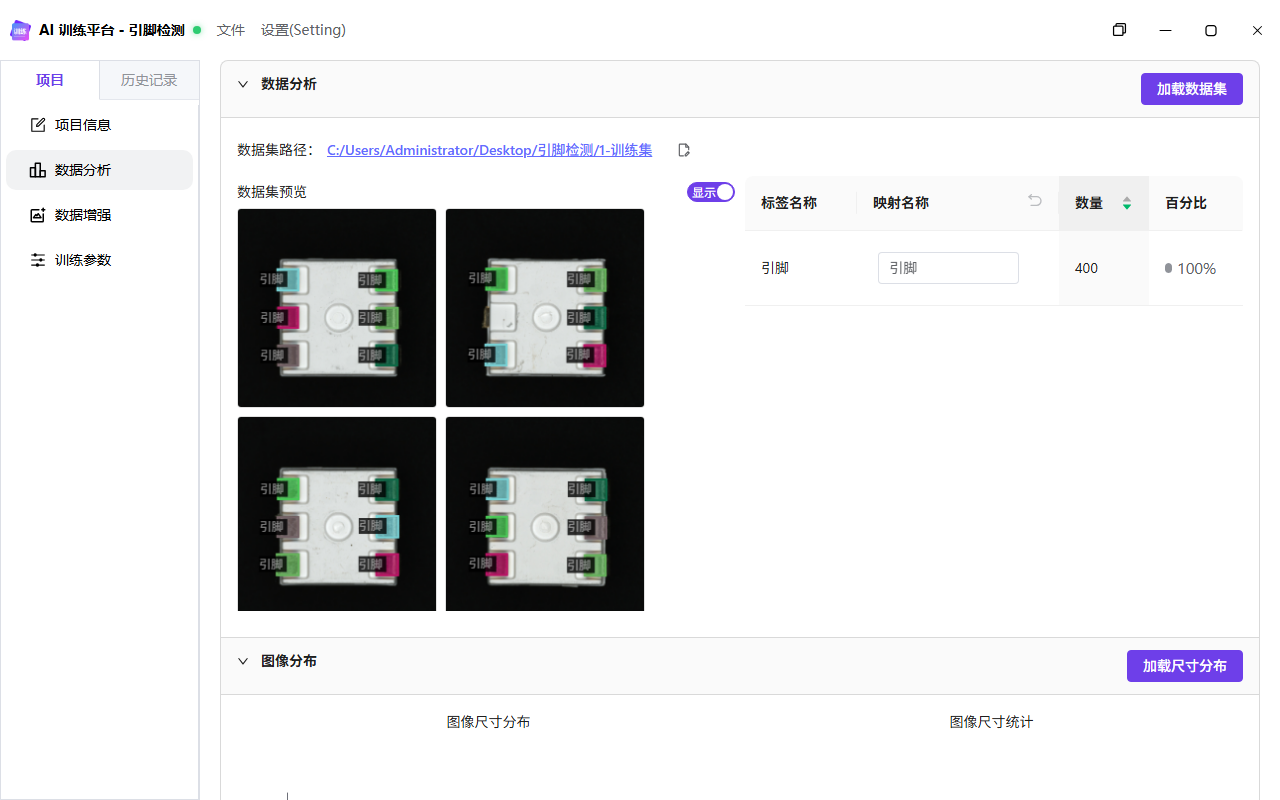Open 项目信息 in the sidebar
This screenshot has height=800, width=1280.
point(99,125)
